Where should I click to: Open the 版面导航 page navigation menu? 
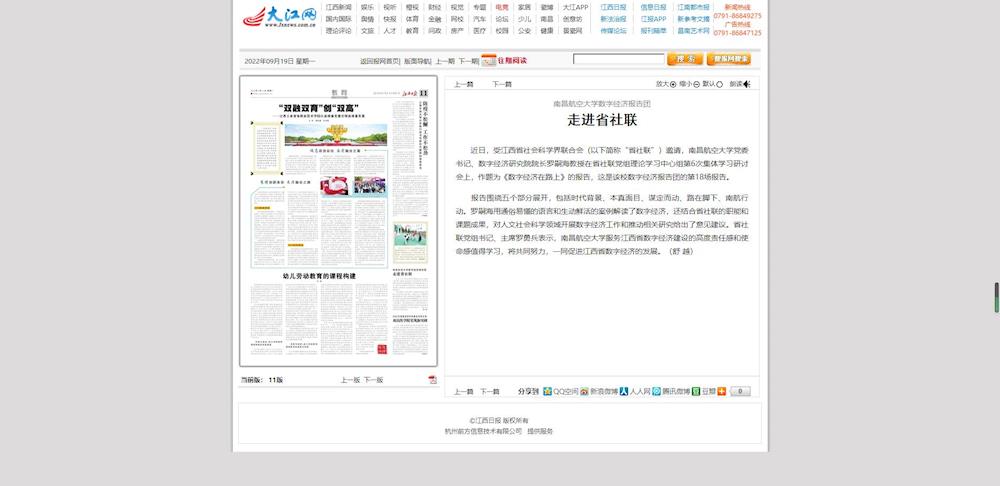pyautogui.click(x=418, y=61)
